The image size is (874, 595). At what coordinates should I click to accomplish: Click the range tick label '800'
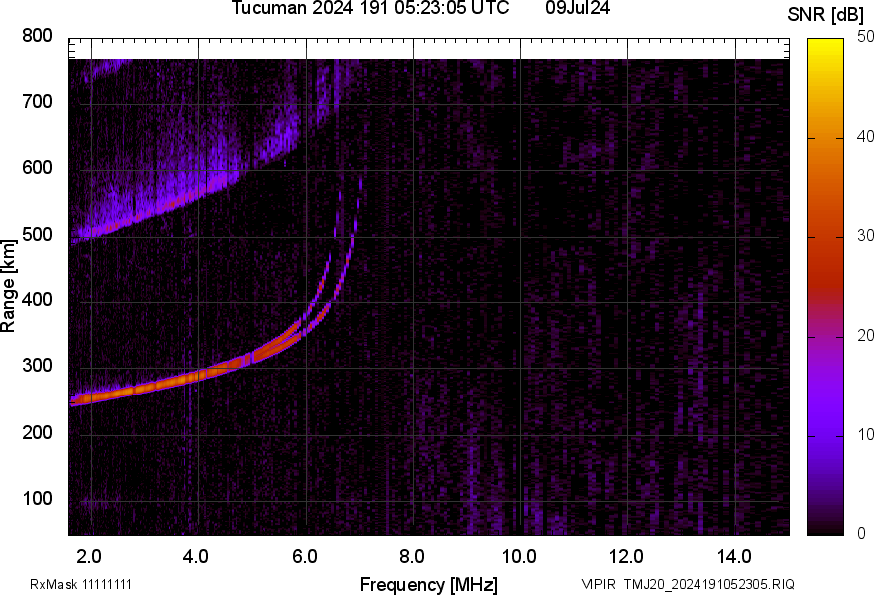tap(37, 36)
